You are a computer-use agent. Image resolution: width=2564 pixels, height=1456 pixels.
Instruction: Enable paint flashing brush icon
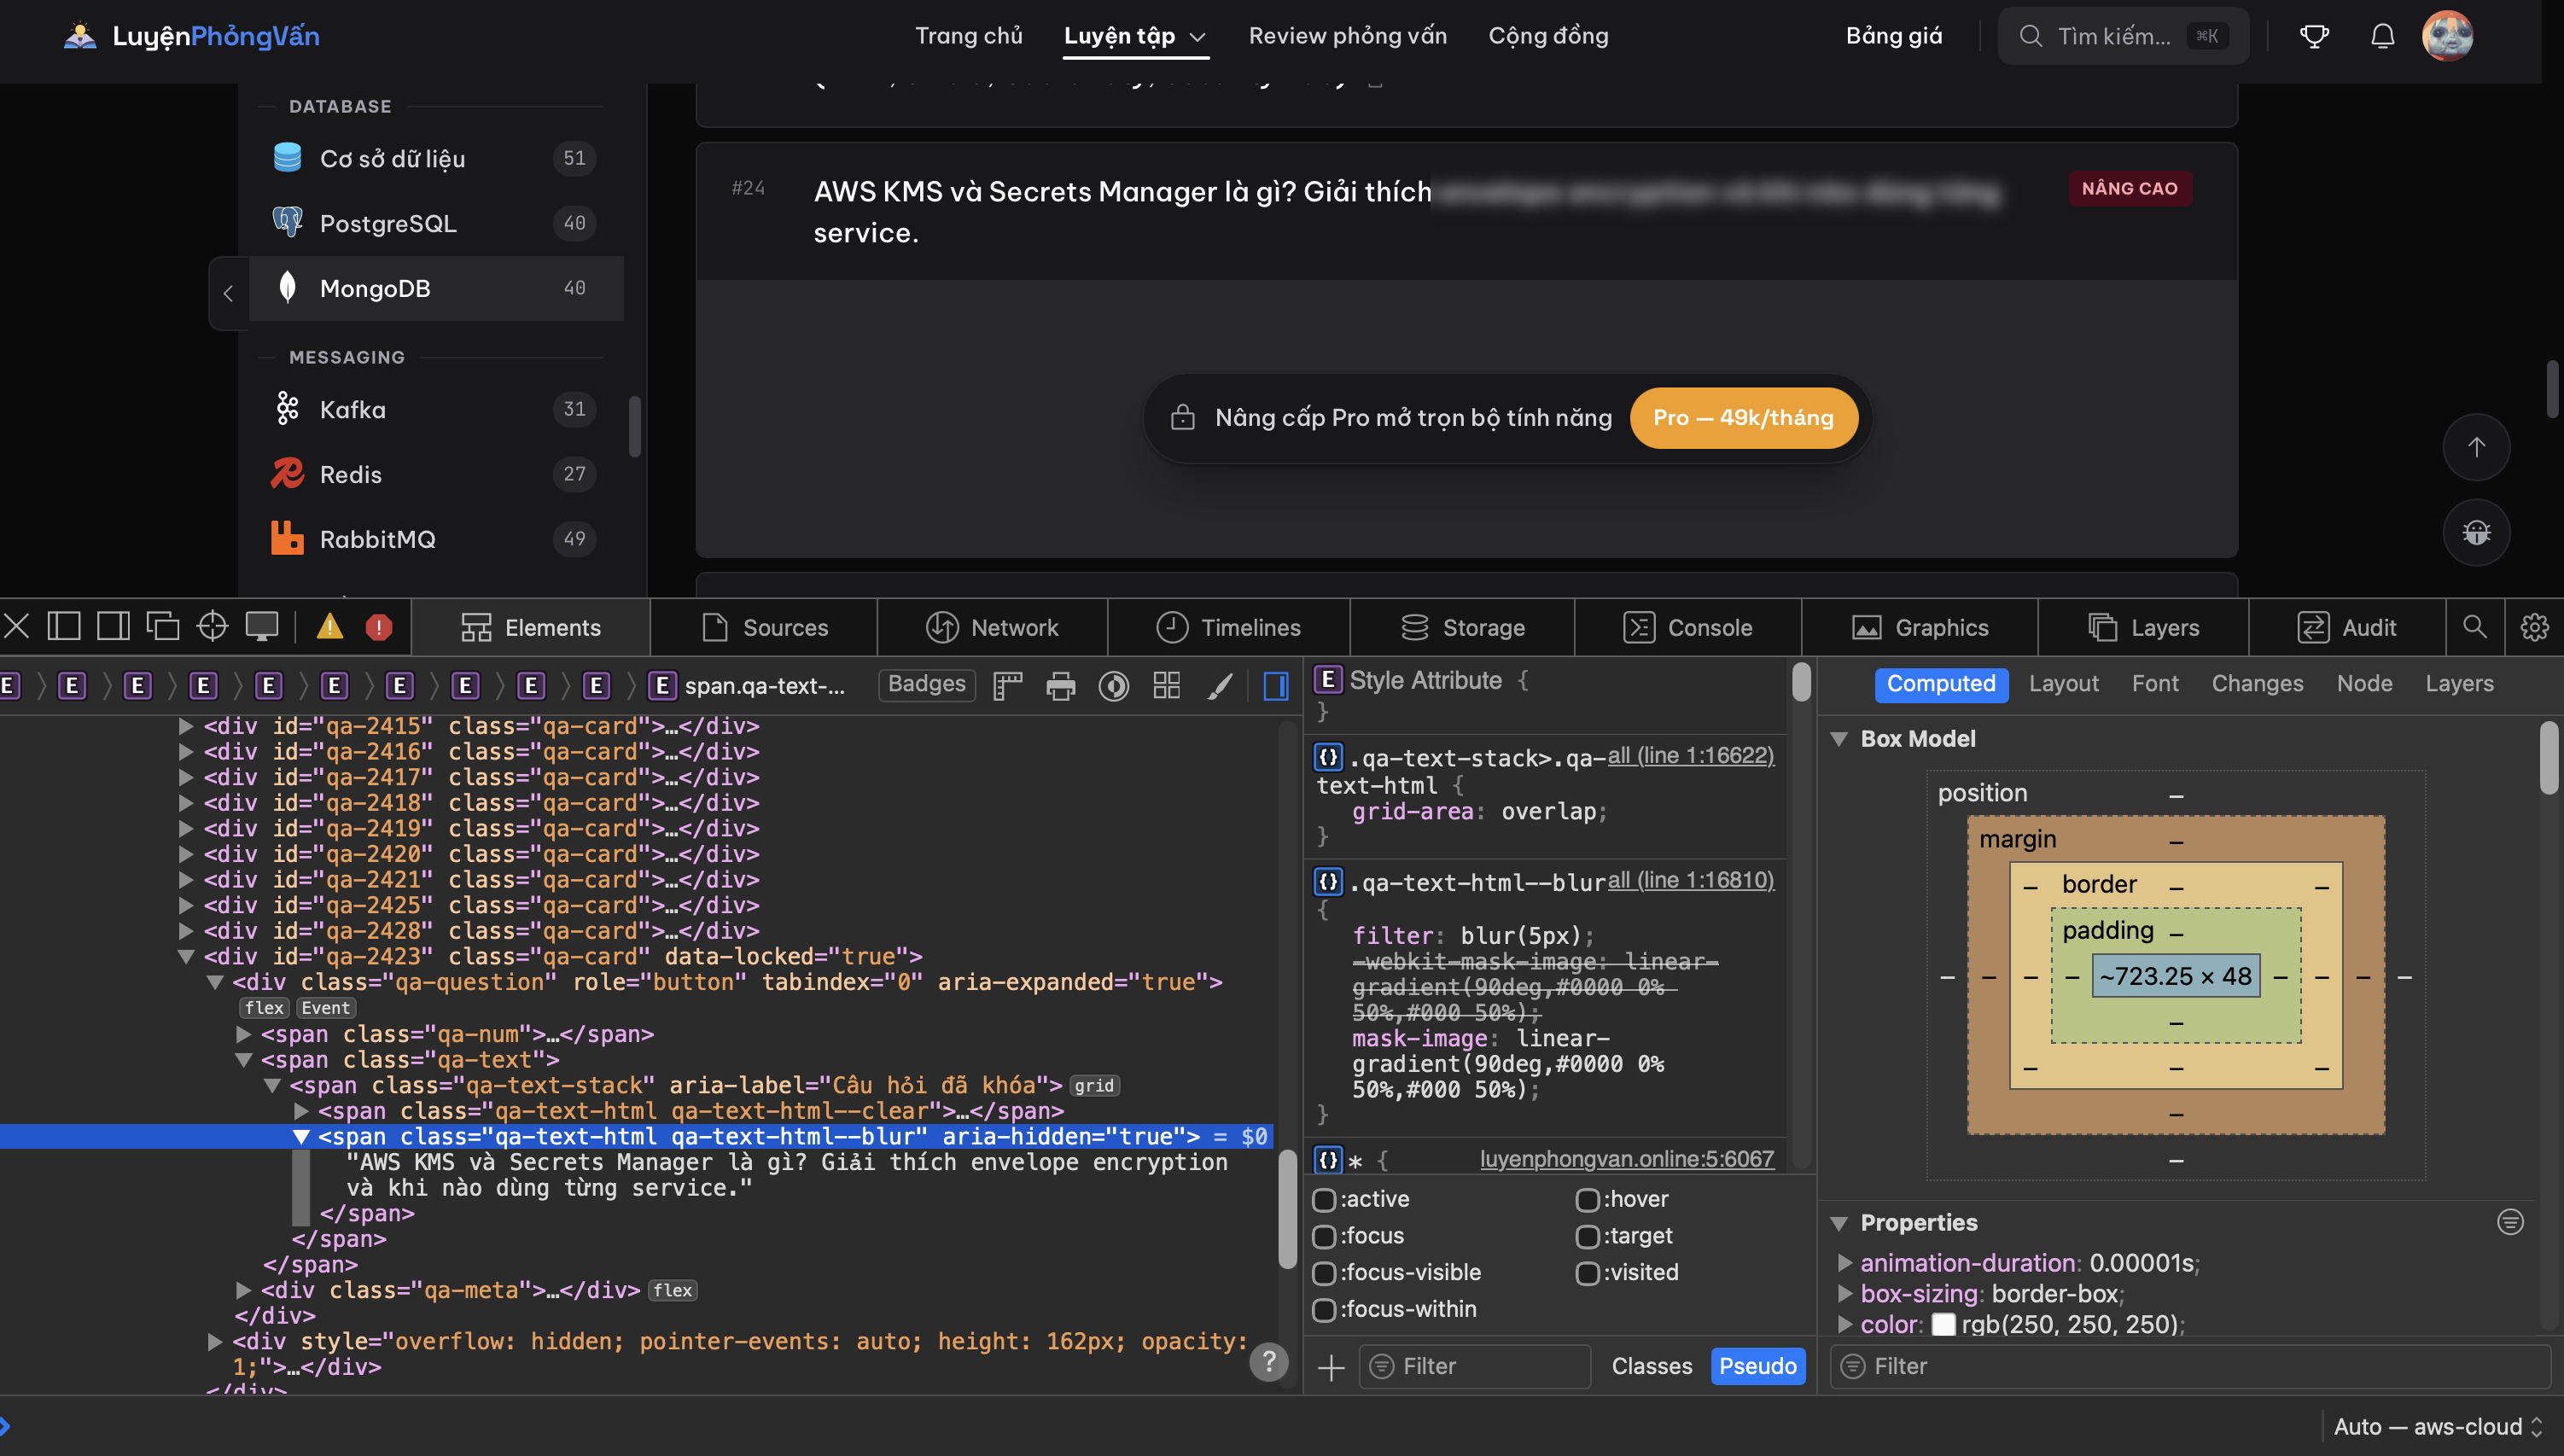coord(1220,686)
